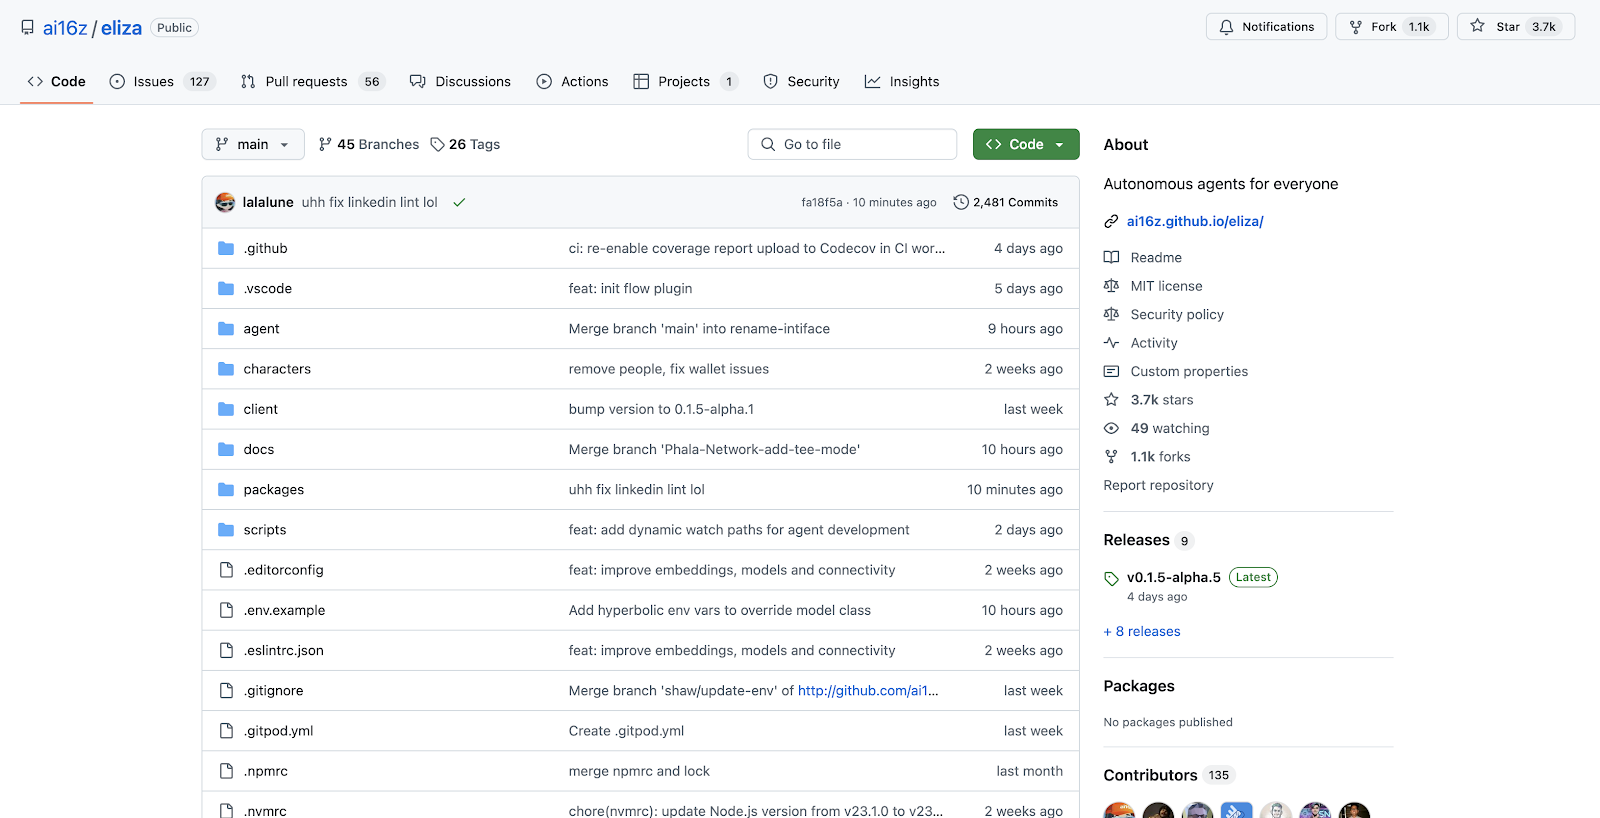Click the folder icon for packages
Viewport: 1600px width, 818px height.
[x=226, y=489]
